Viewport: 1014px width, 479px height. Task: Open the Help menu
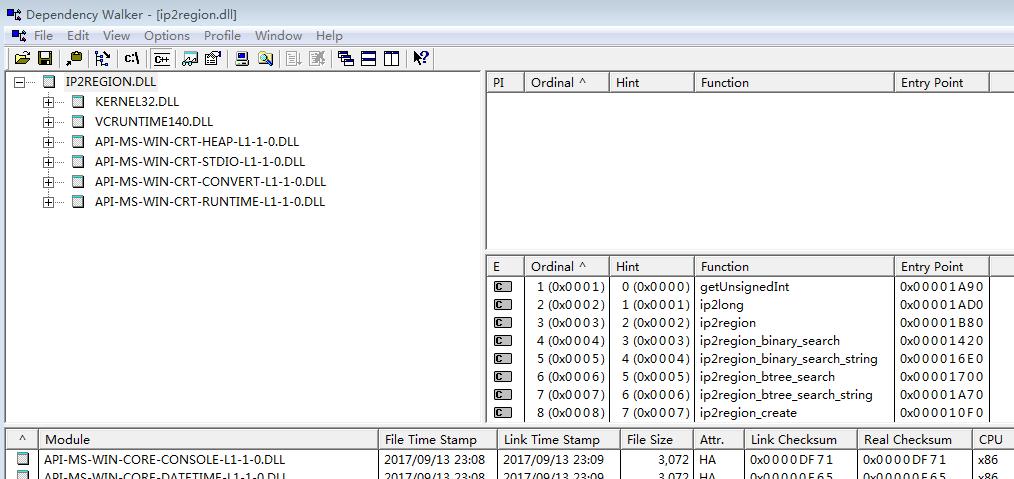[x=329, y=36]
